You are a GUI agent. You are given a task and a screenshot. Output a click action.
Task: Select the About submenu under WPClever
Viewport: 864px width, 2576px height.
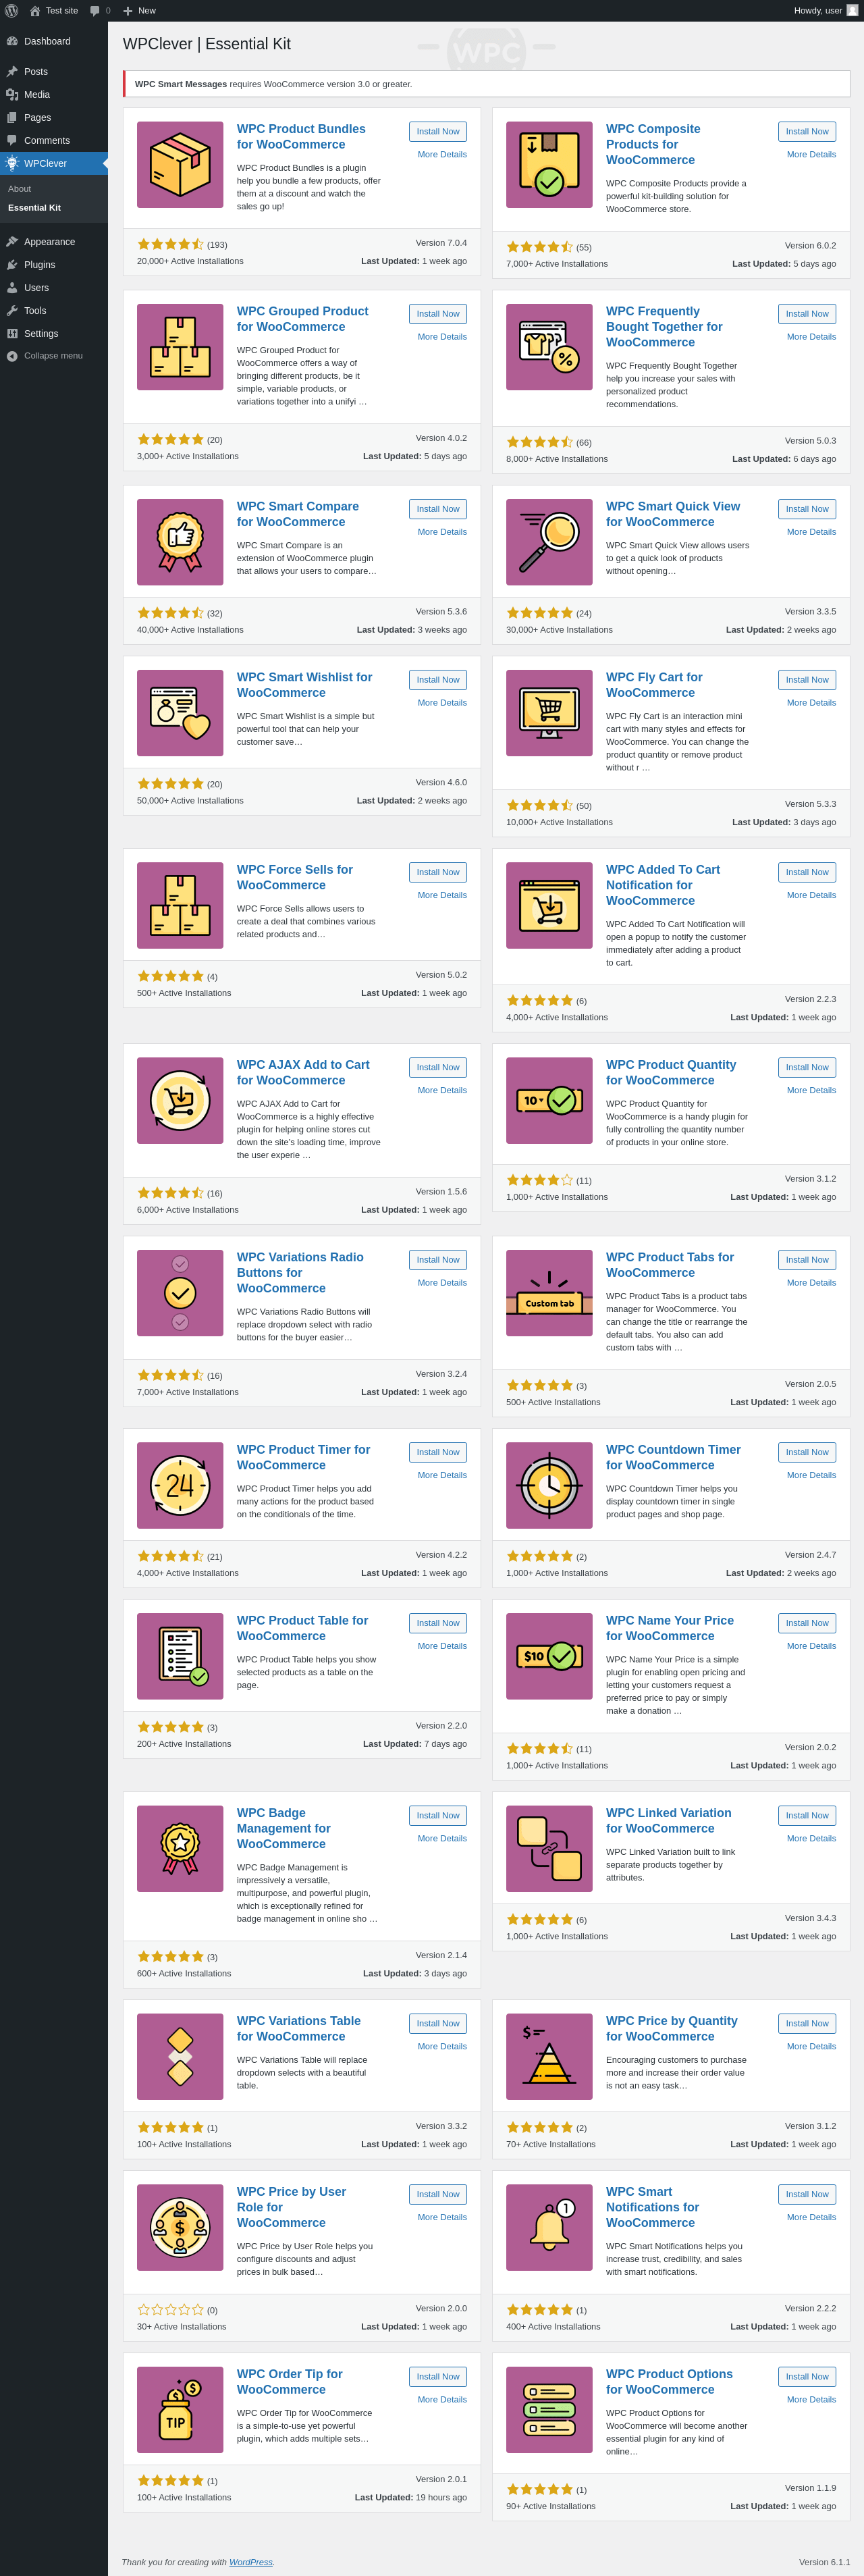tap(20, 189)
